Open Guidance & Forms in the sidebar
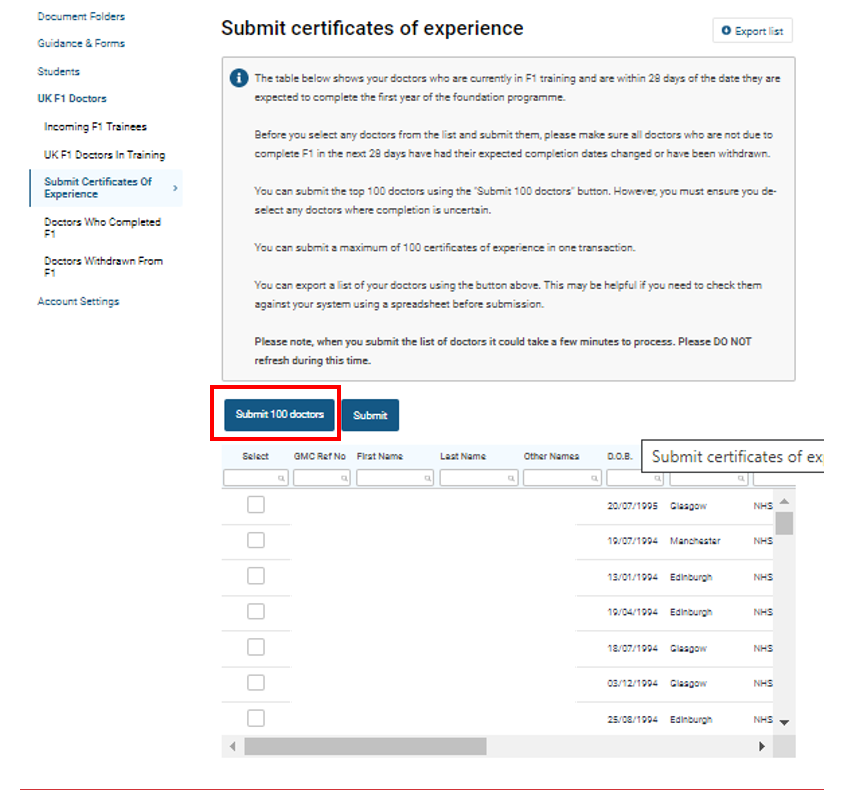Screen dimensions: 863x803 (81, 43)
